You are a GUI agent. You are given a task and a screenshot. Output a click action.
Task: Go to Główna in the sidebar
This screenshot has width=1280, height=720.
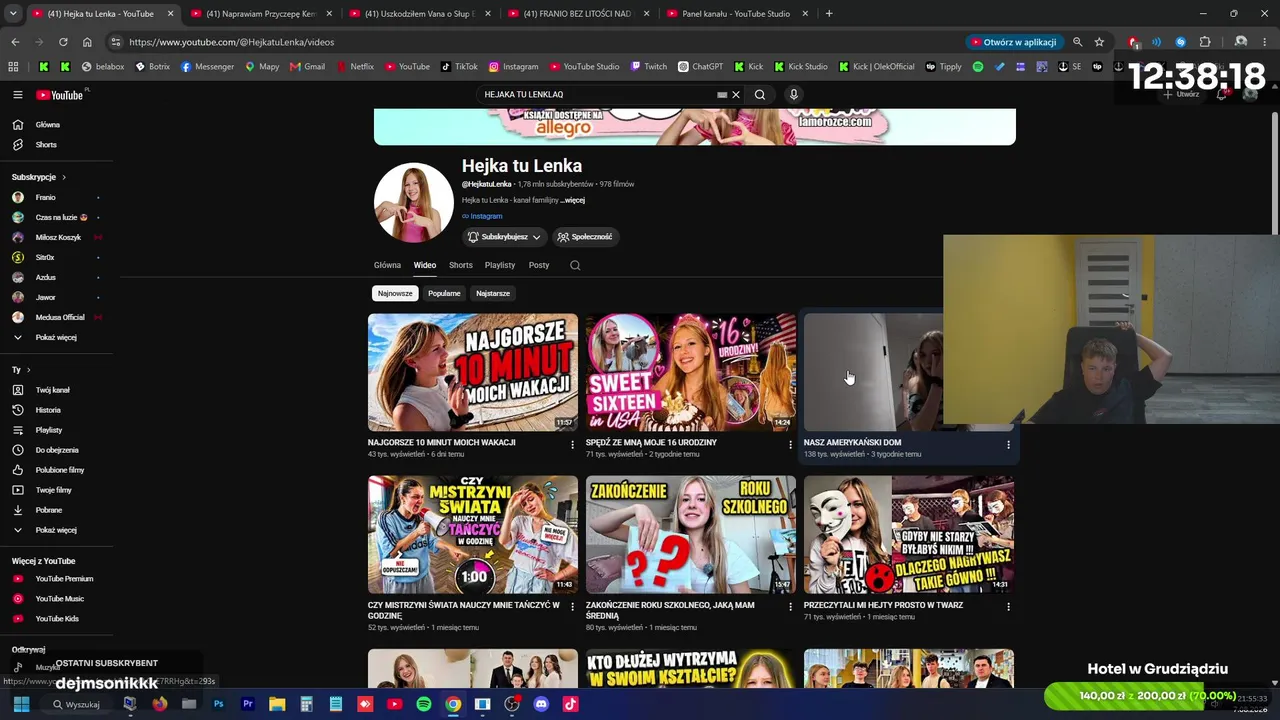[x=47, y=125]
